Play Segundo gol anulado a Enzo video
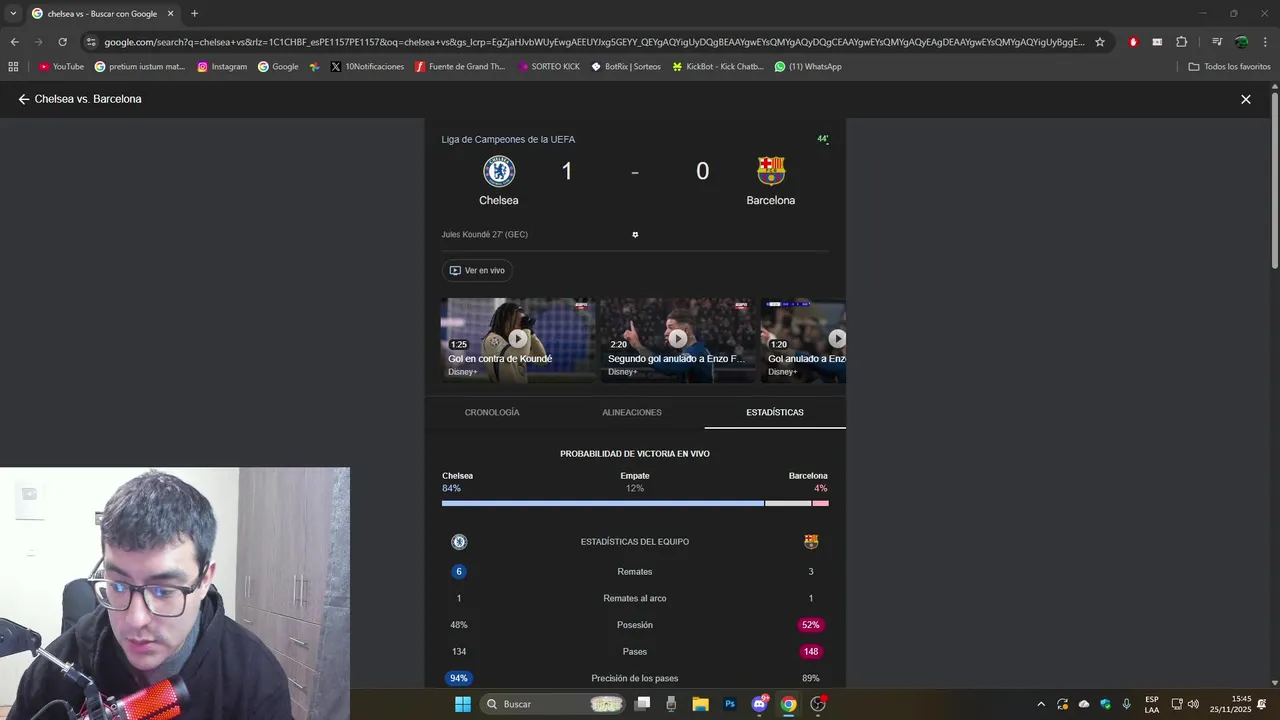Image resolution: width=1280 pixels, height=720 pixels. click(678, 340)
